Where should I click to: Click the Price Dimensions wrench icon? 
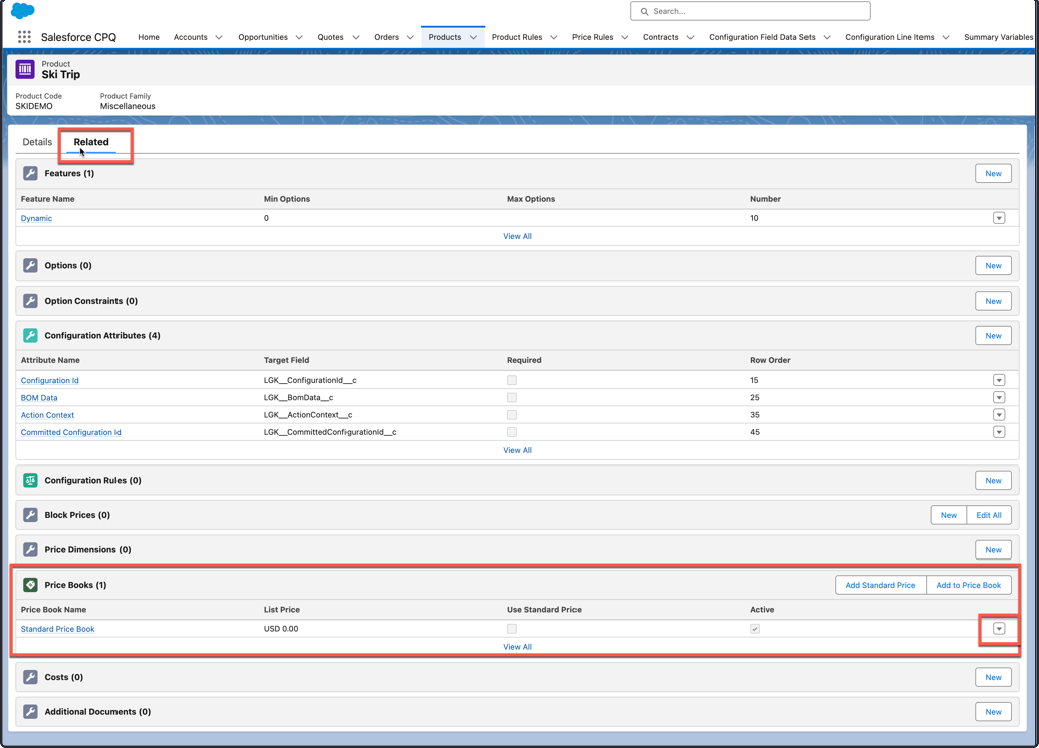30,549
